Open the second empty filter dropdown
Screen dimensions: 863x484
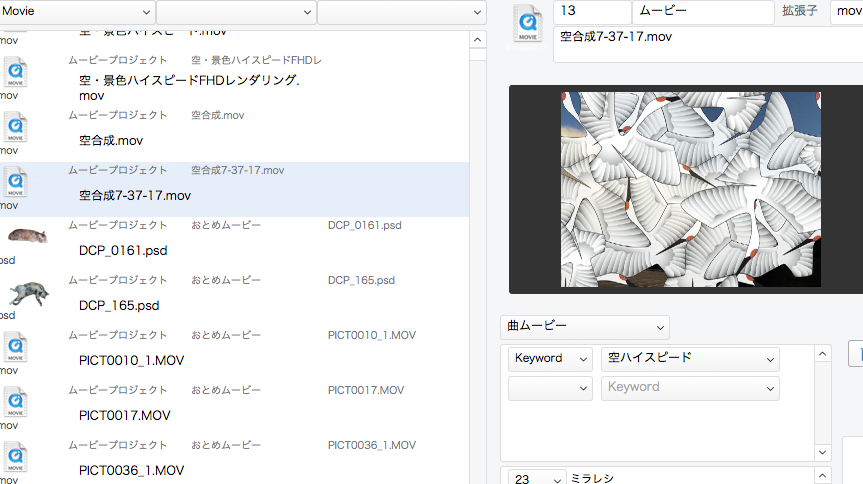pyautogui.click(x=236, y=12)
